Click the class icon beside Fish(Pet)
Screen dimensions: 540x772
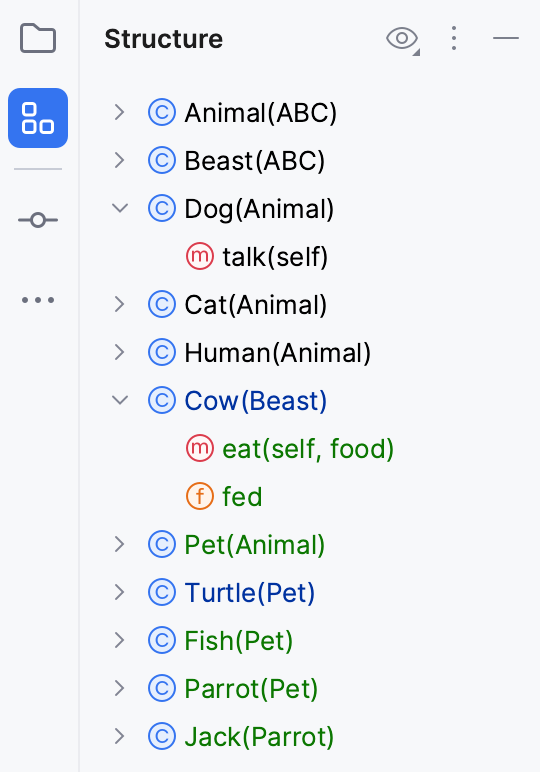click(x=162, y=641)
